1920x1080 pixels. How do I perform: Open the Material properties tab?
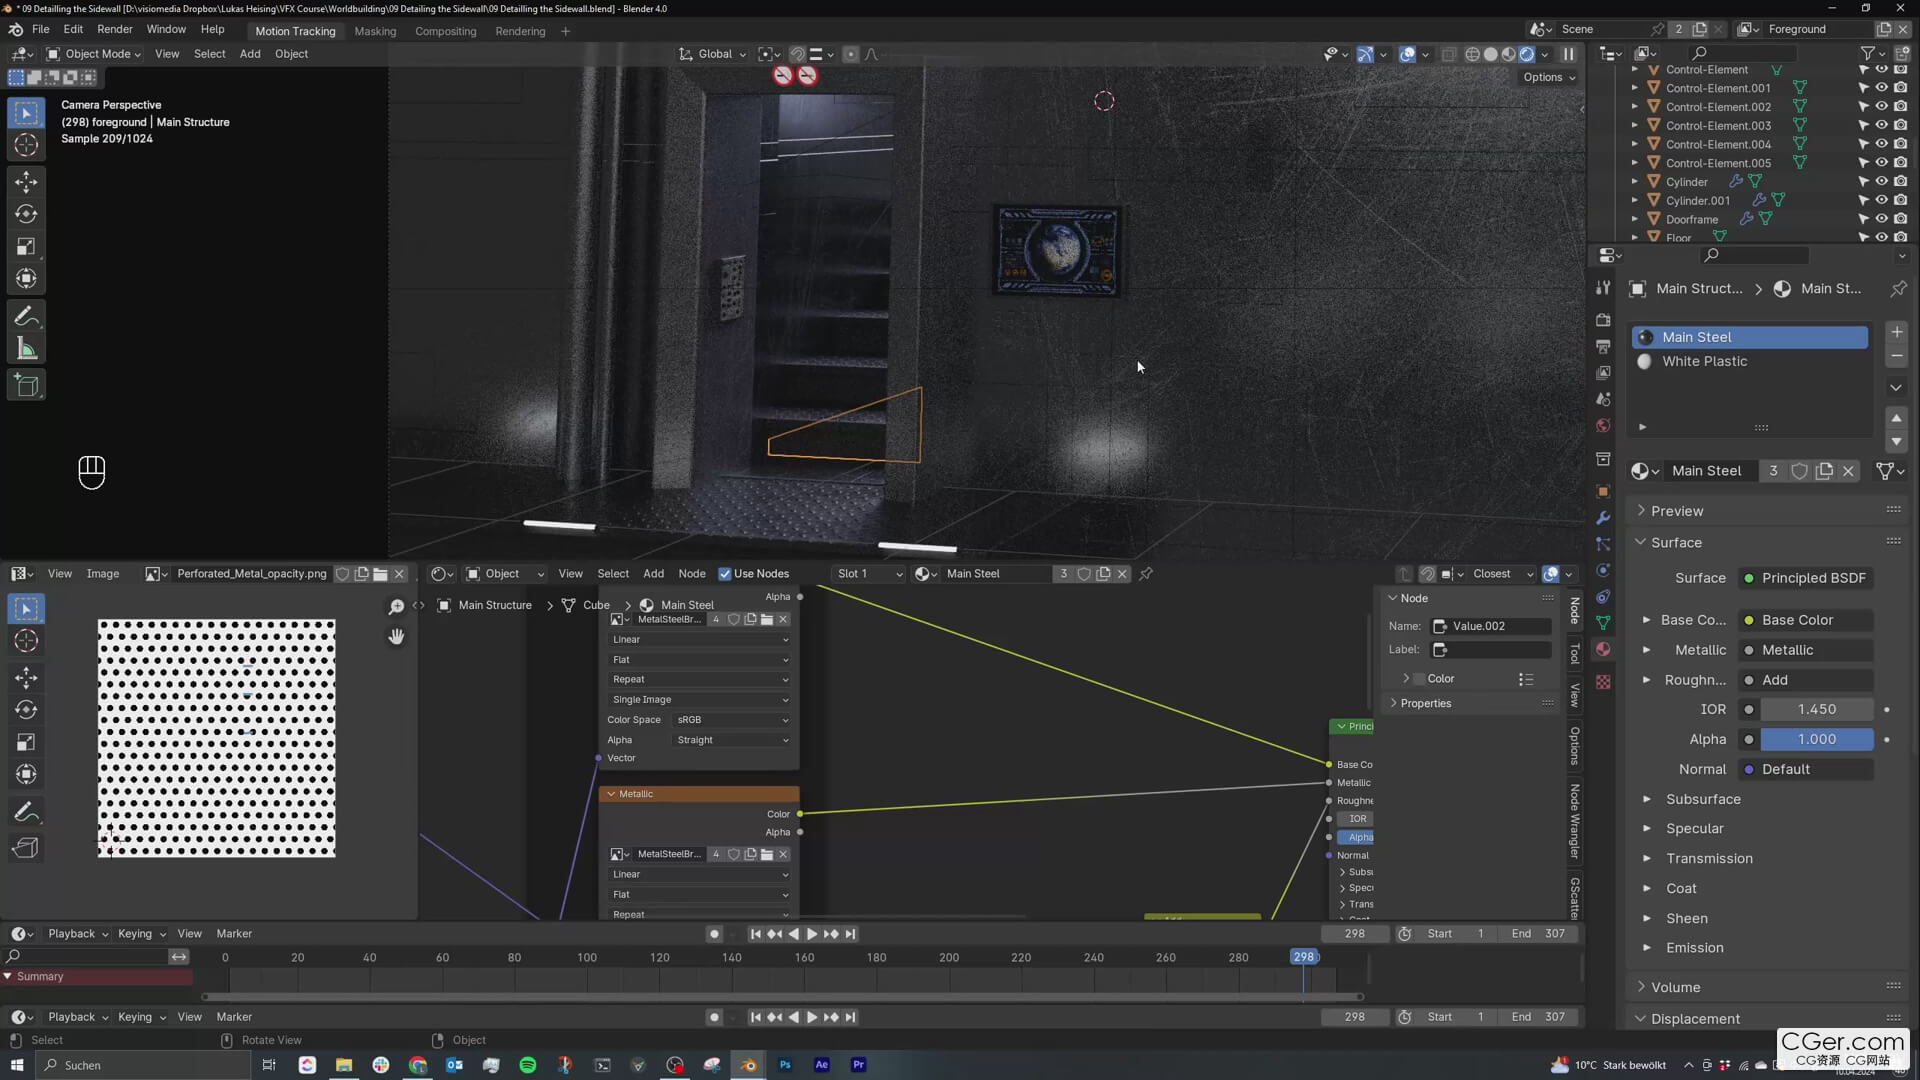coord(1603,649)
